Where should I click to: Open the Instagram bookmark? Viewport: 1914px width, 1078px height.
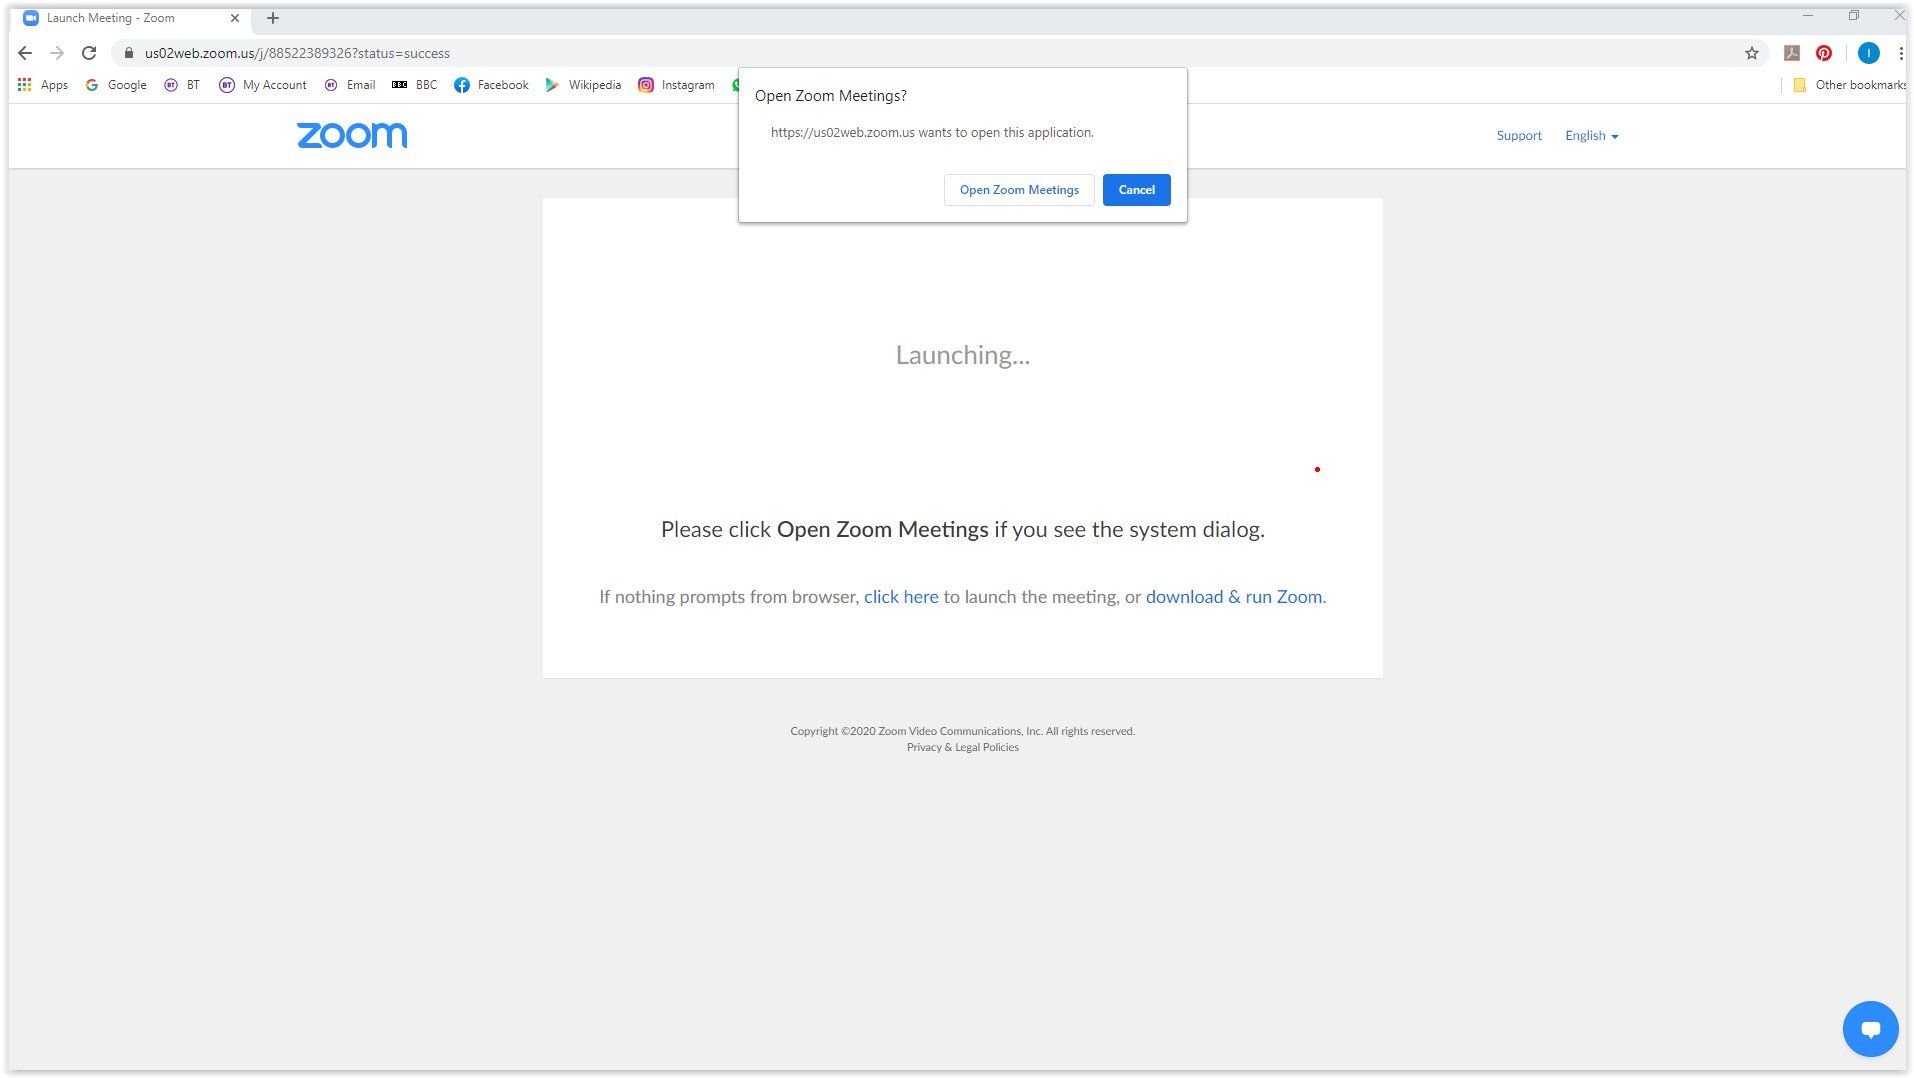click(676, 85)
